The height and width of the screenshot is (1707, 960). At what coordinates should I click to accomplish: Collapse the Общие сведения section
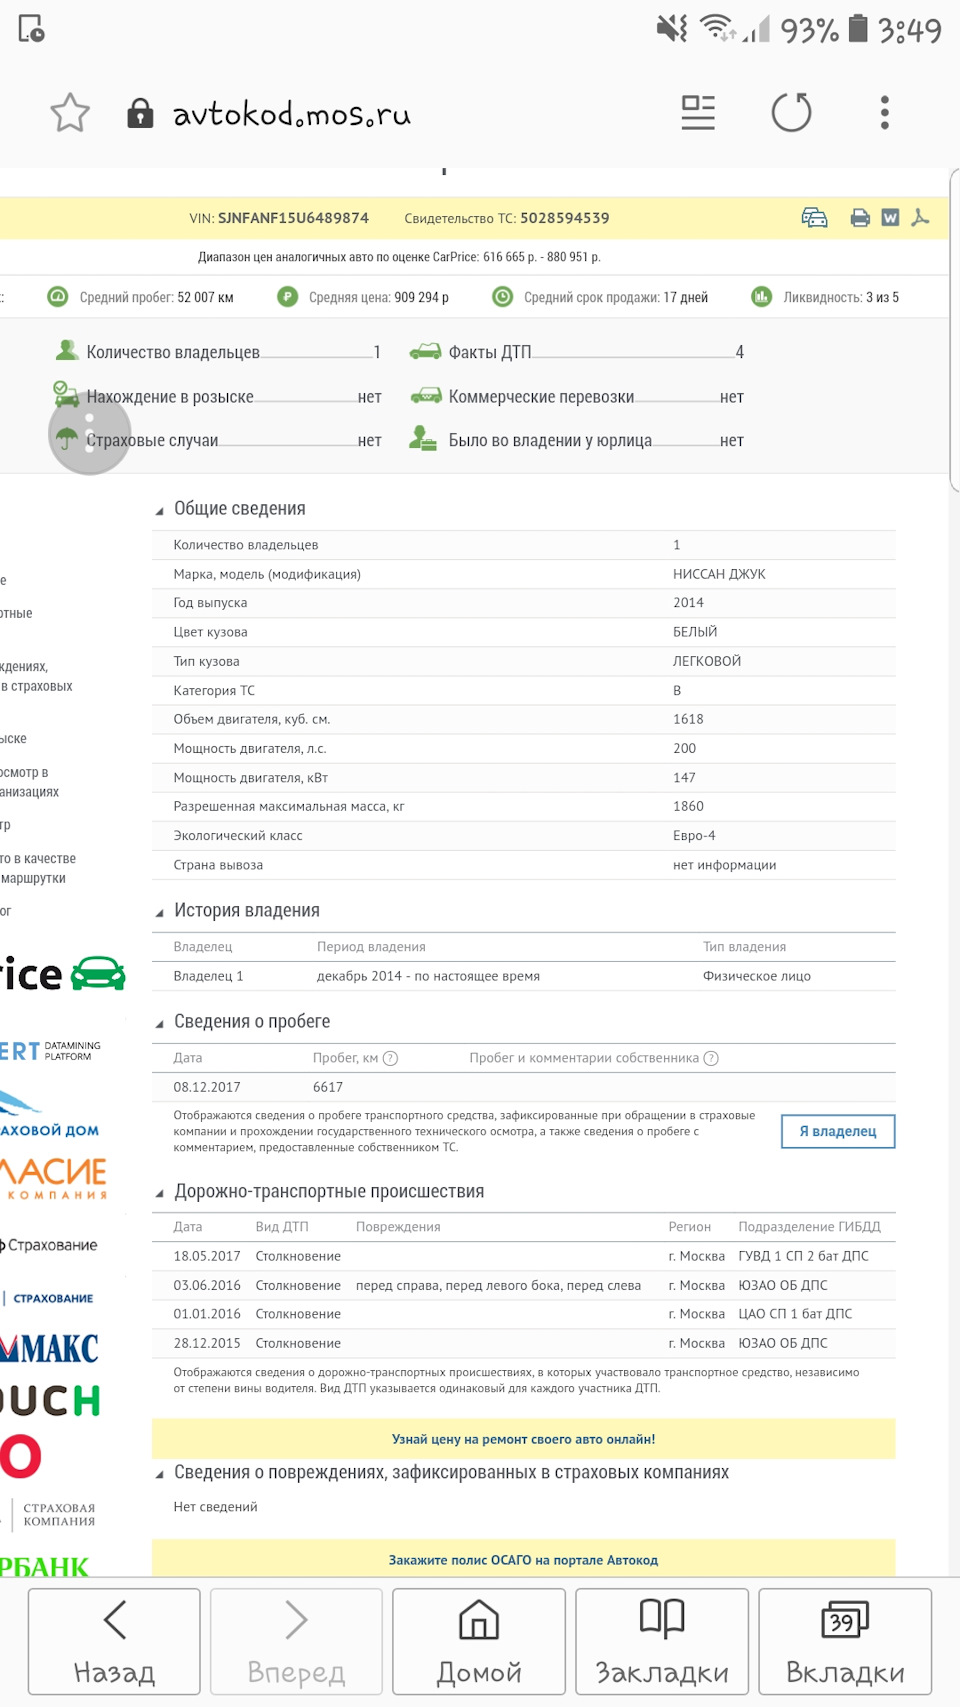click(159, 511)
